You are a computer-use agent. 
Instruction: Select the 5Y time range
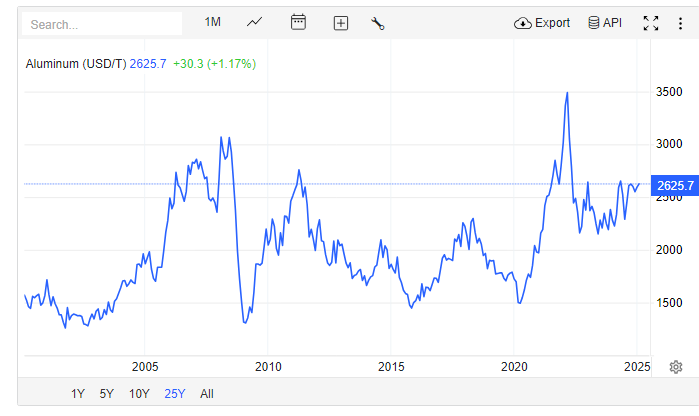click(107, 393)
